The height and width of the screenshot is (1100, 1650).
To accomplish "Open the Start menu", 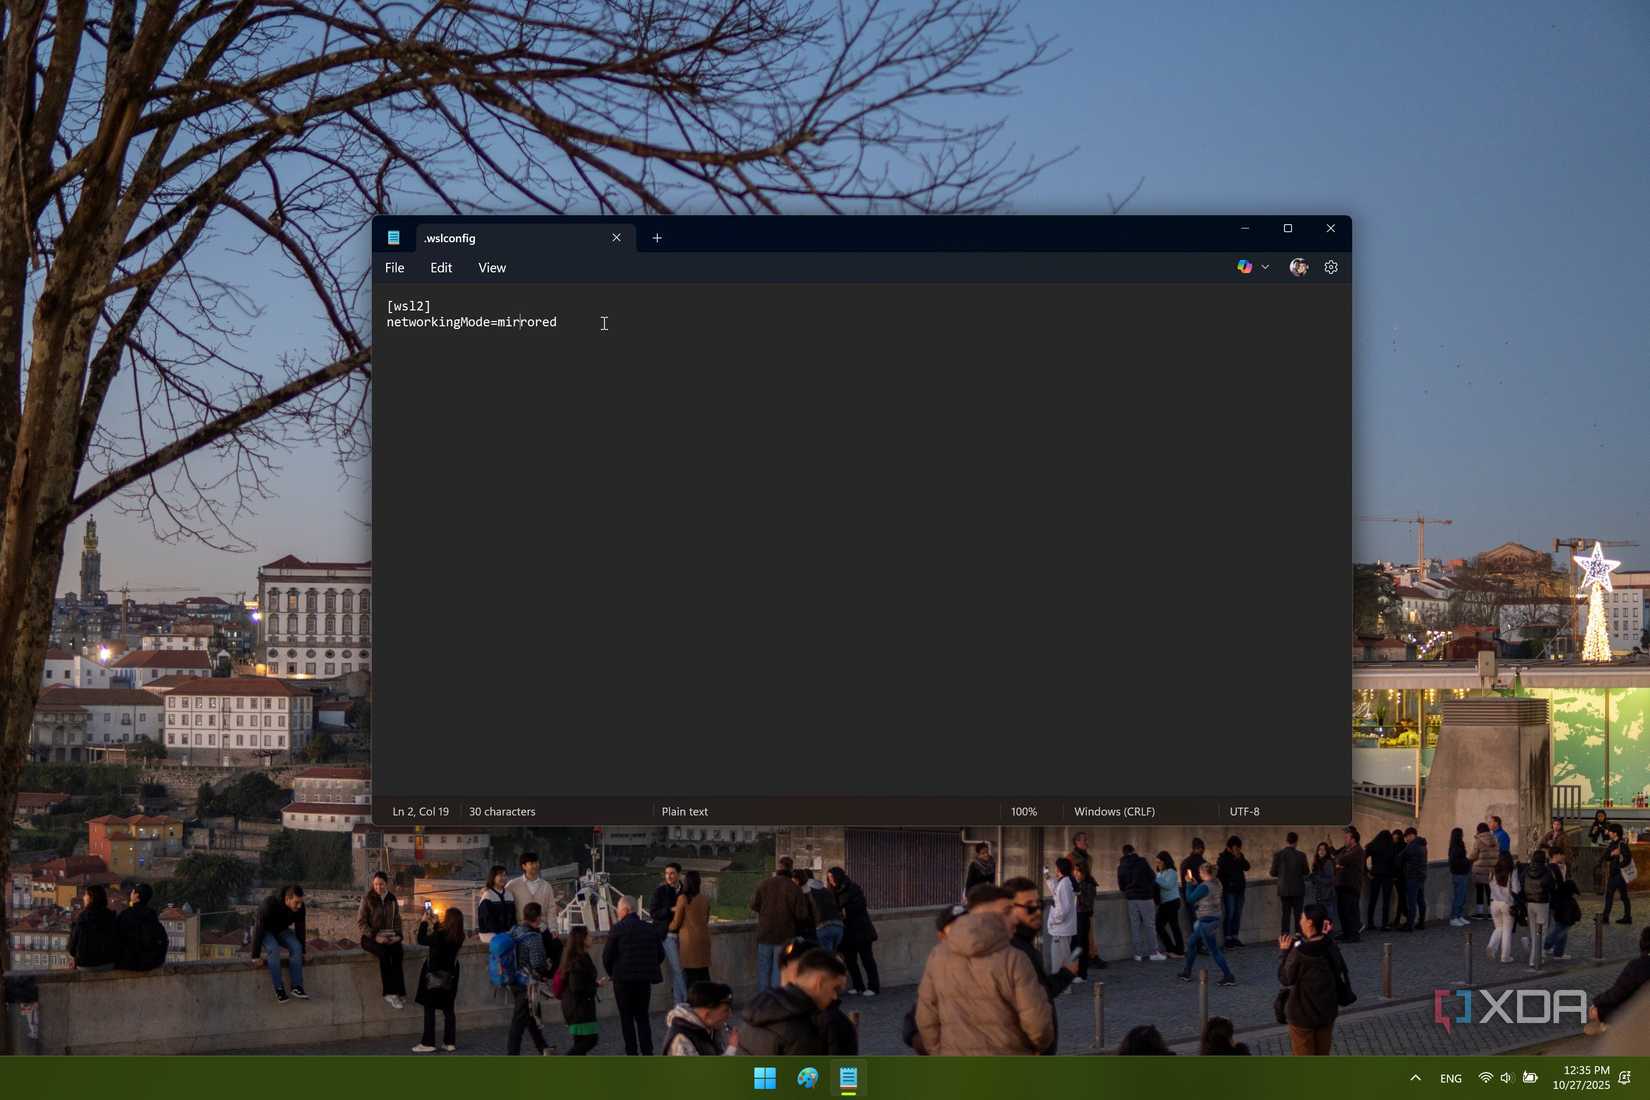I will (x=764, y=1078).
